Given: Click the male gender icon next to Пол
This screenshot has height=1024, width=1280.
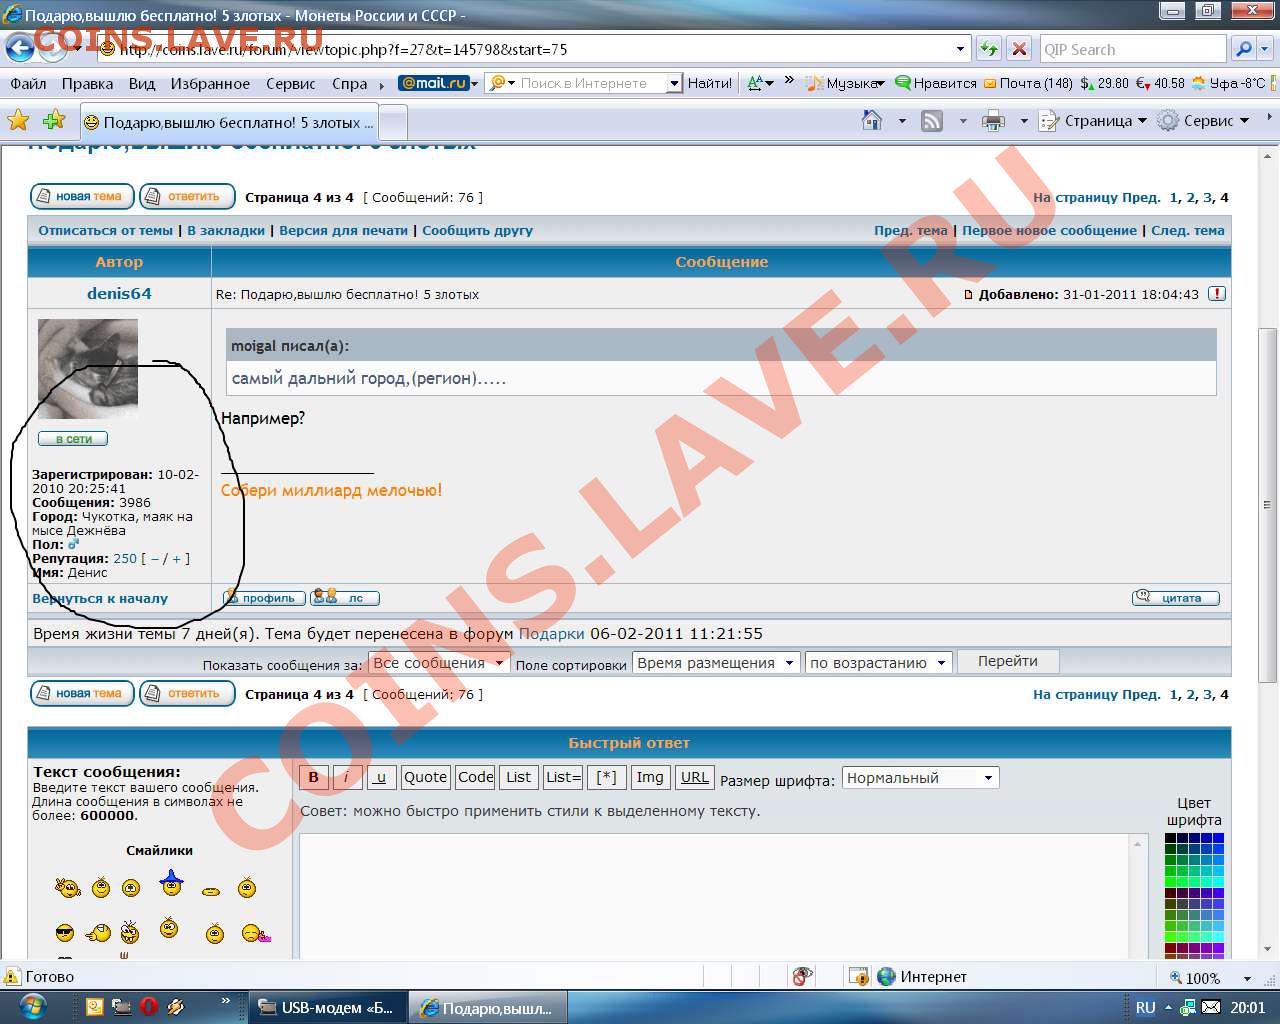Looking at the screenshot, I should (73, 544).
